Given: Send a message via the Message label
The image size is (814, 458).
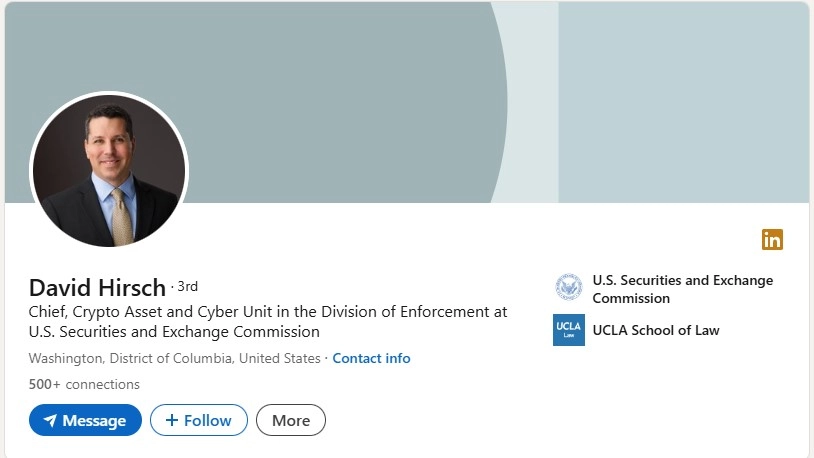Looking at the screenshot, I should coord(94,420).
